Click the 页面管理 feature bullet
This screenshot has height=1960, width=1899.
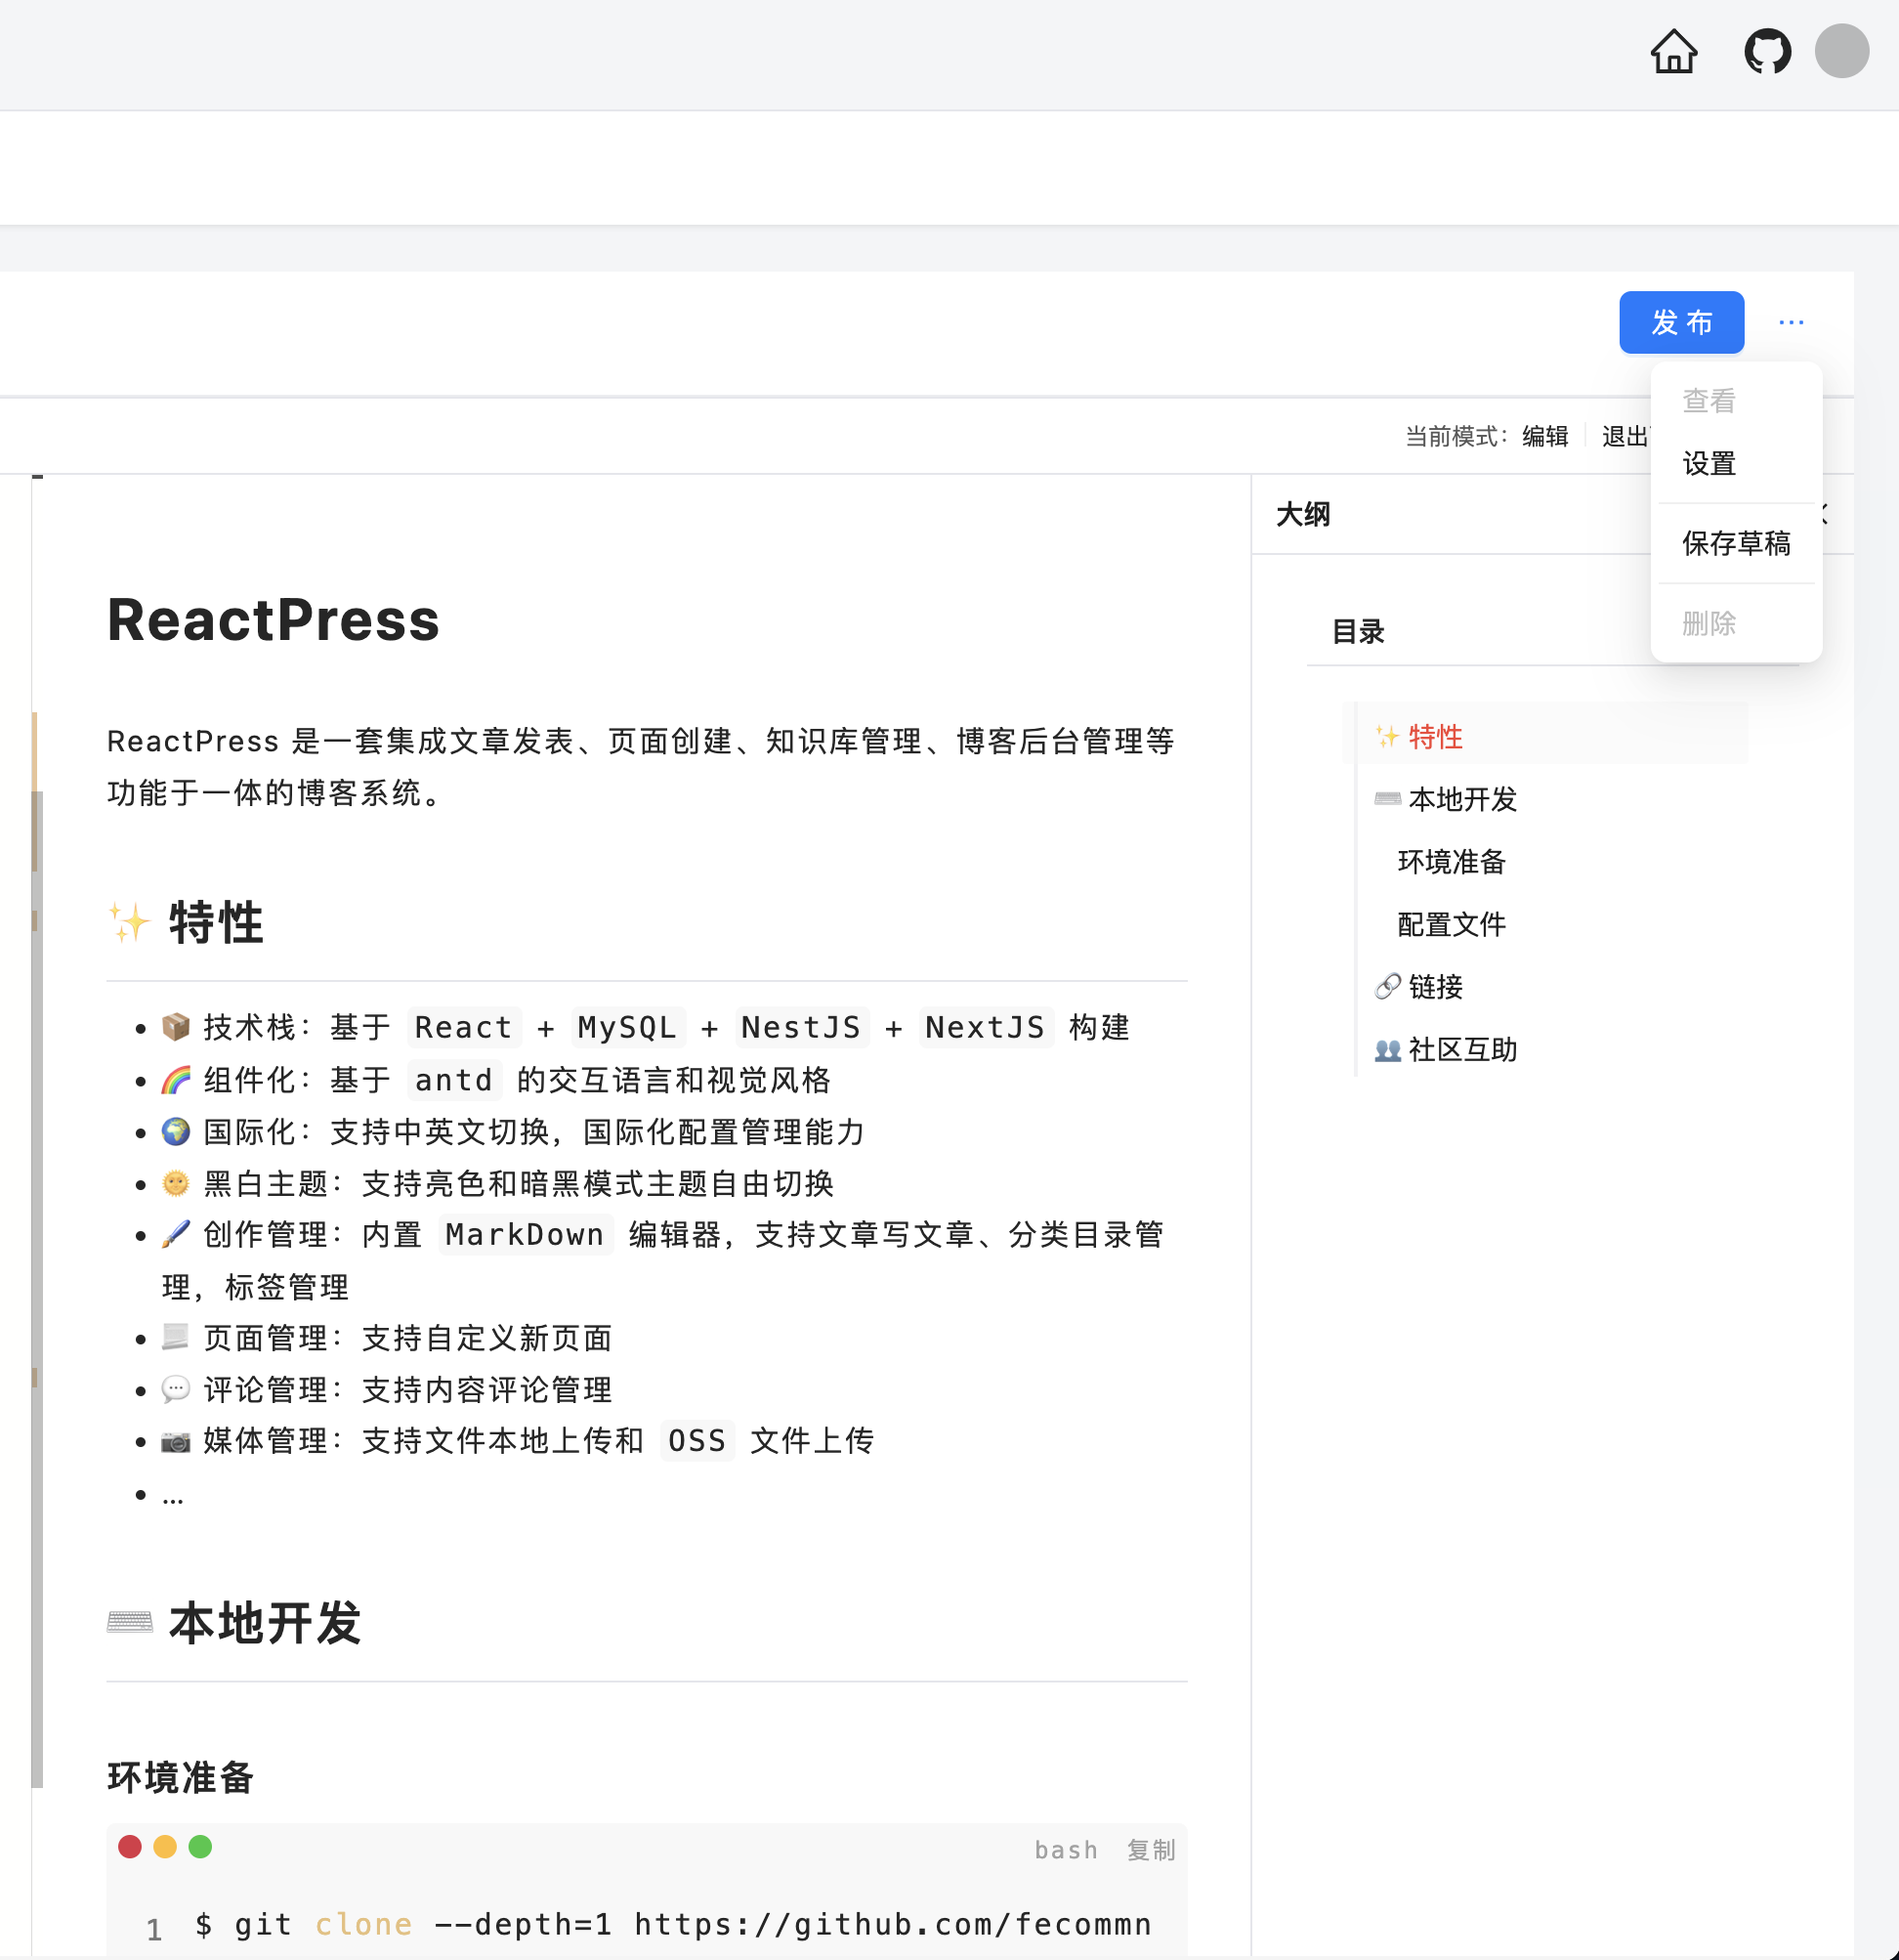(x=387, y=1338)
